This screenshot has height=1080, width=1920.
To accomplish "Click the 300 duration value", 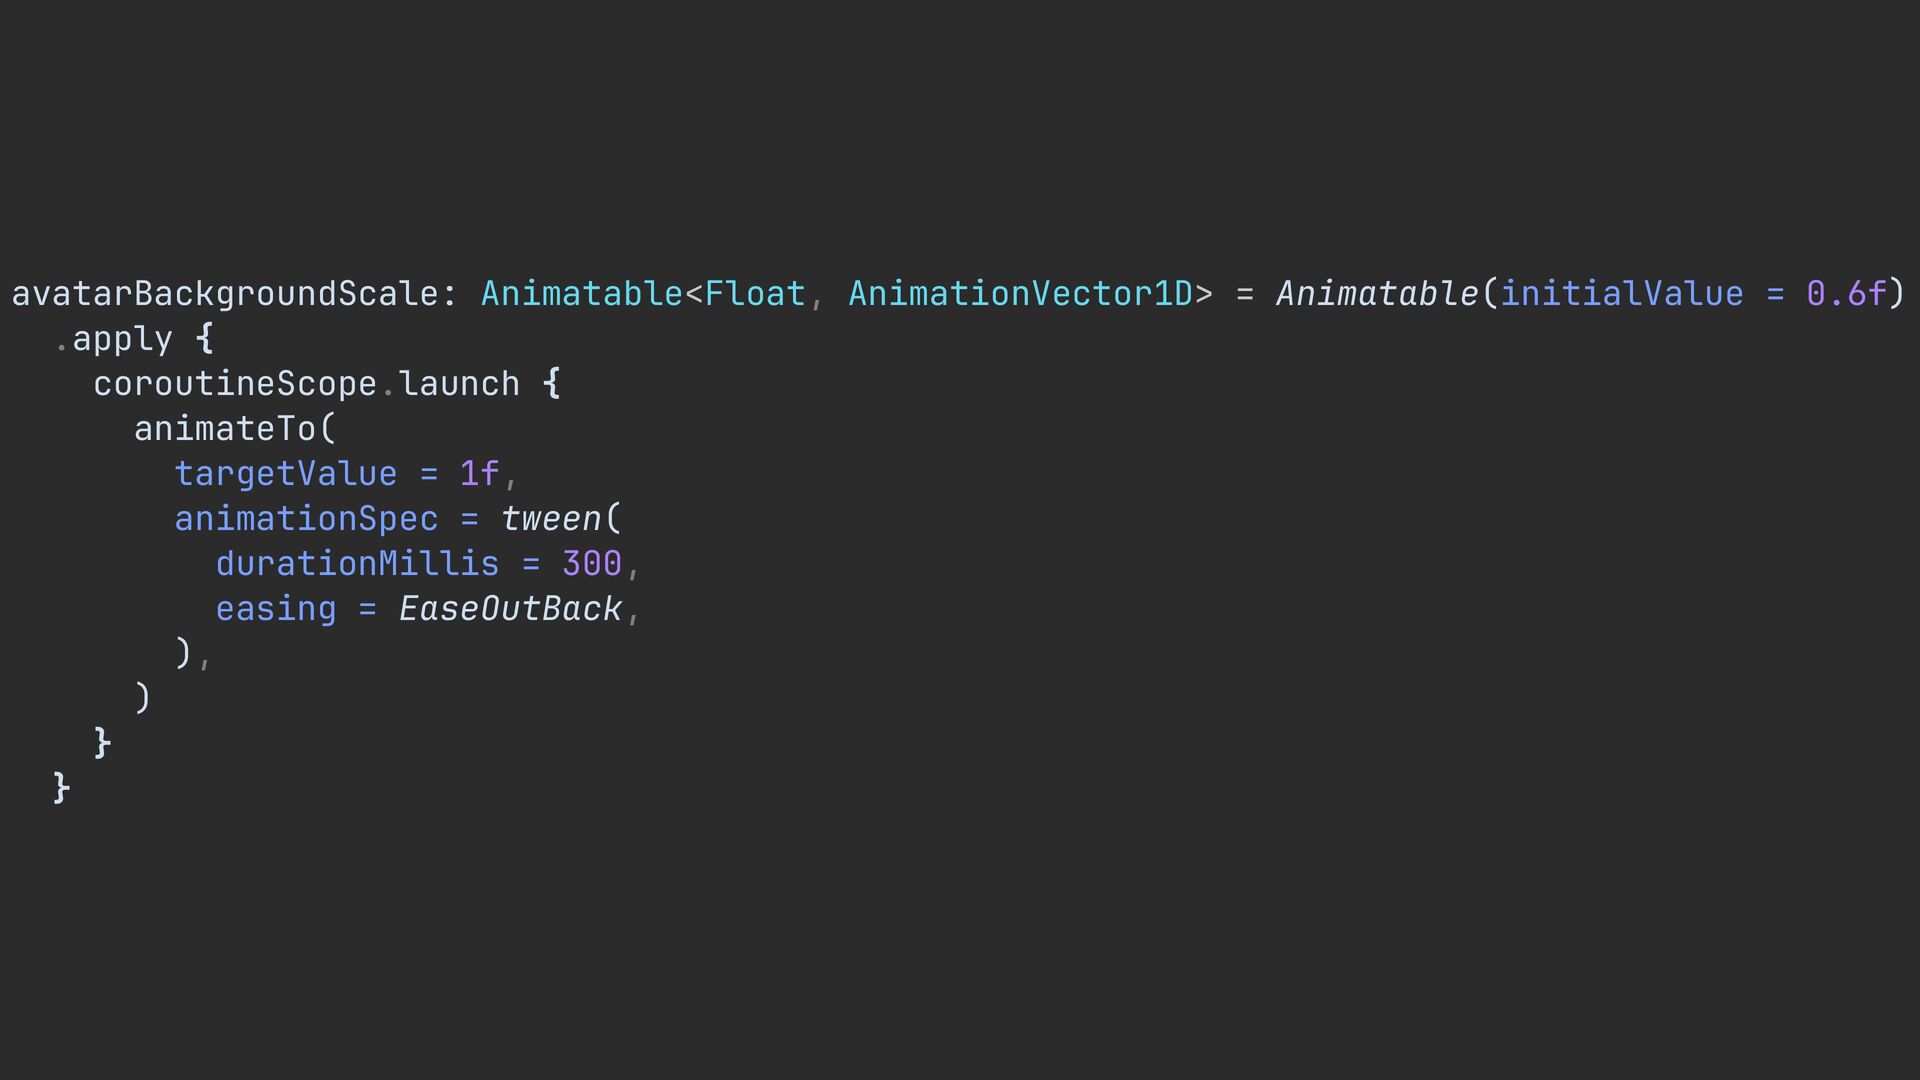I will [x=591, y=564].
